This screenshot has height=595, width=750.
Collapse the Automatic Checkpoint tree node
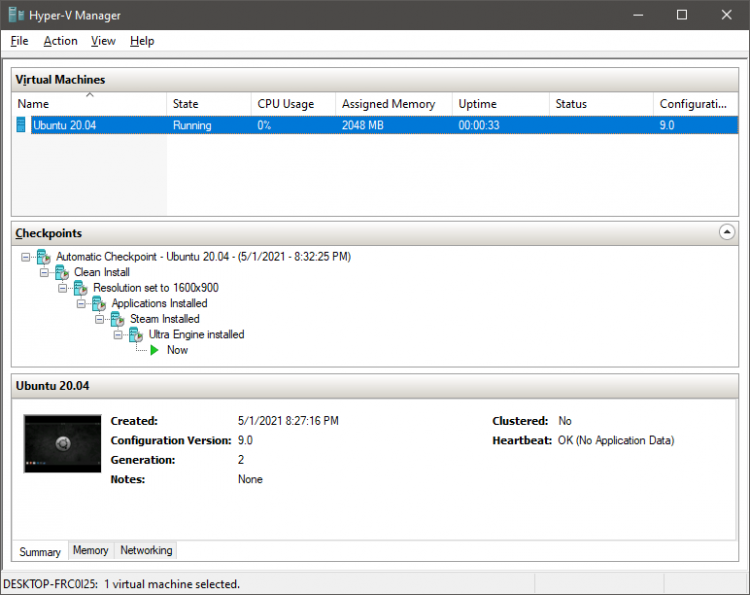coord(25,257)
